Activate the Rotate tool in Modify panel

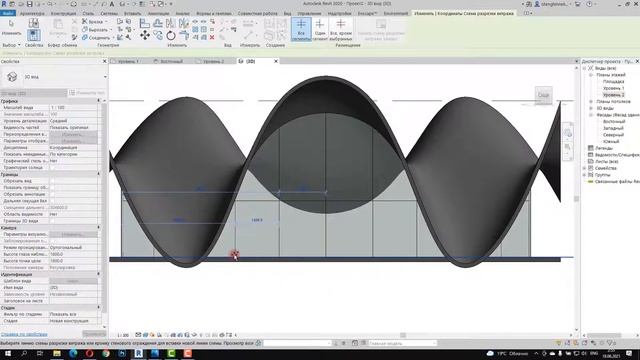pos(171,36)
